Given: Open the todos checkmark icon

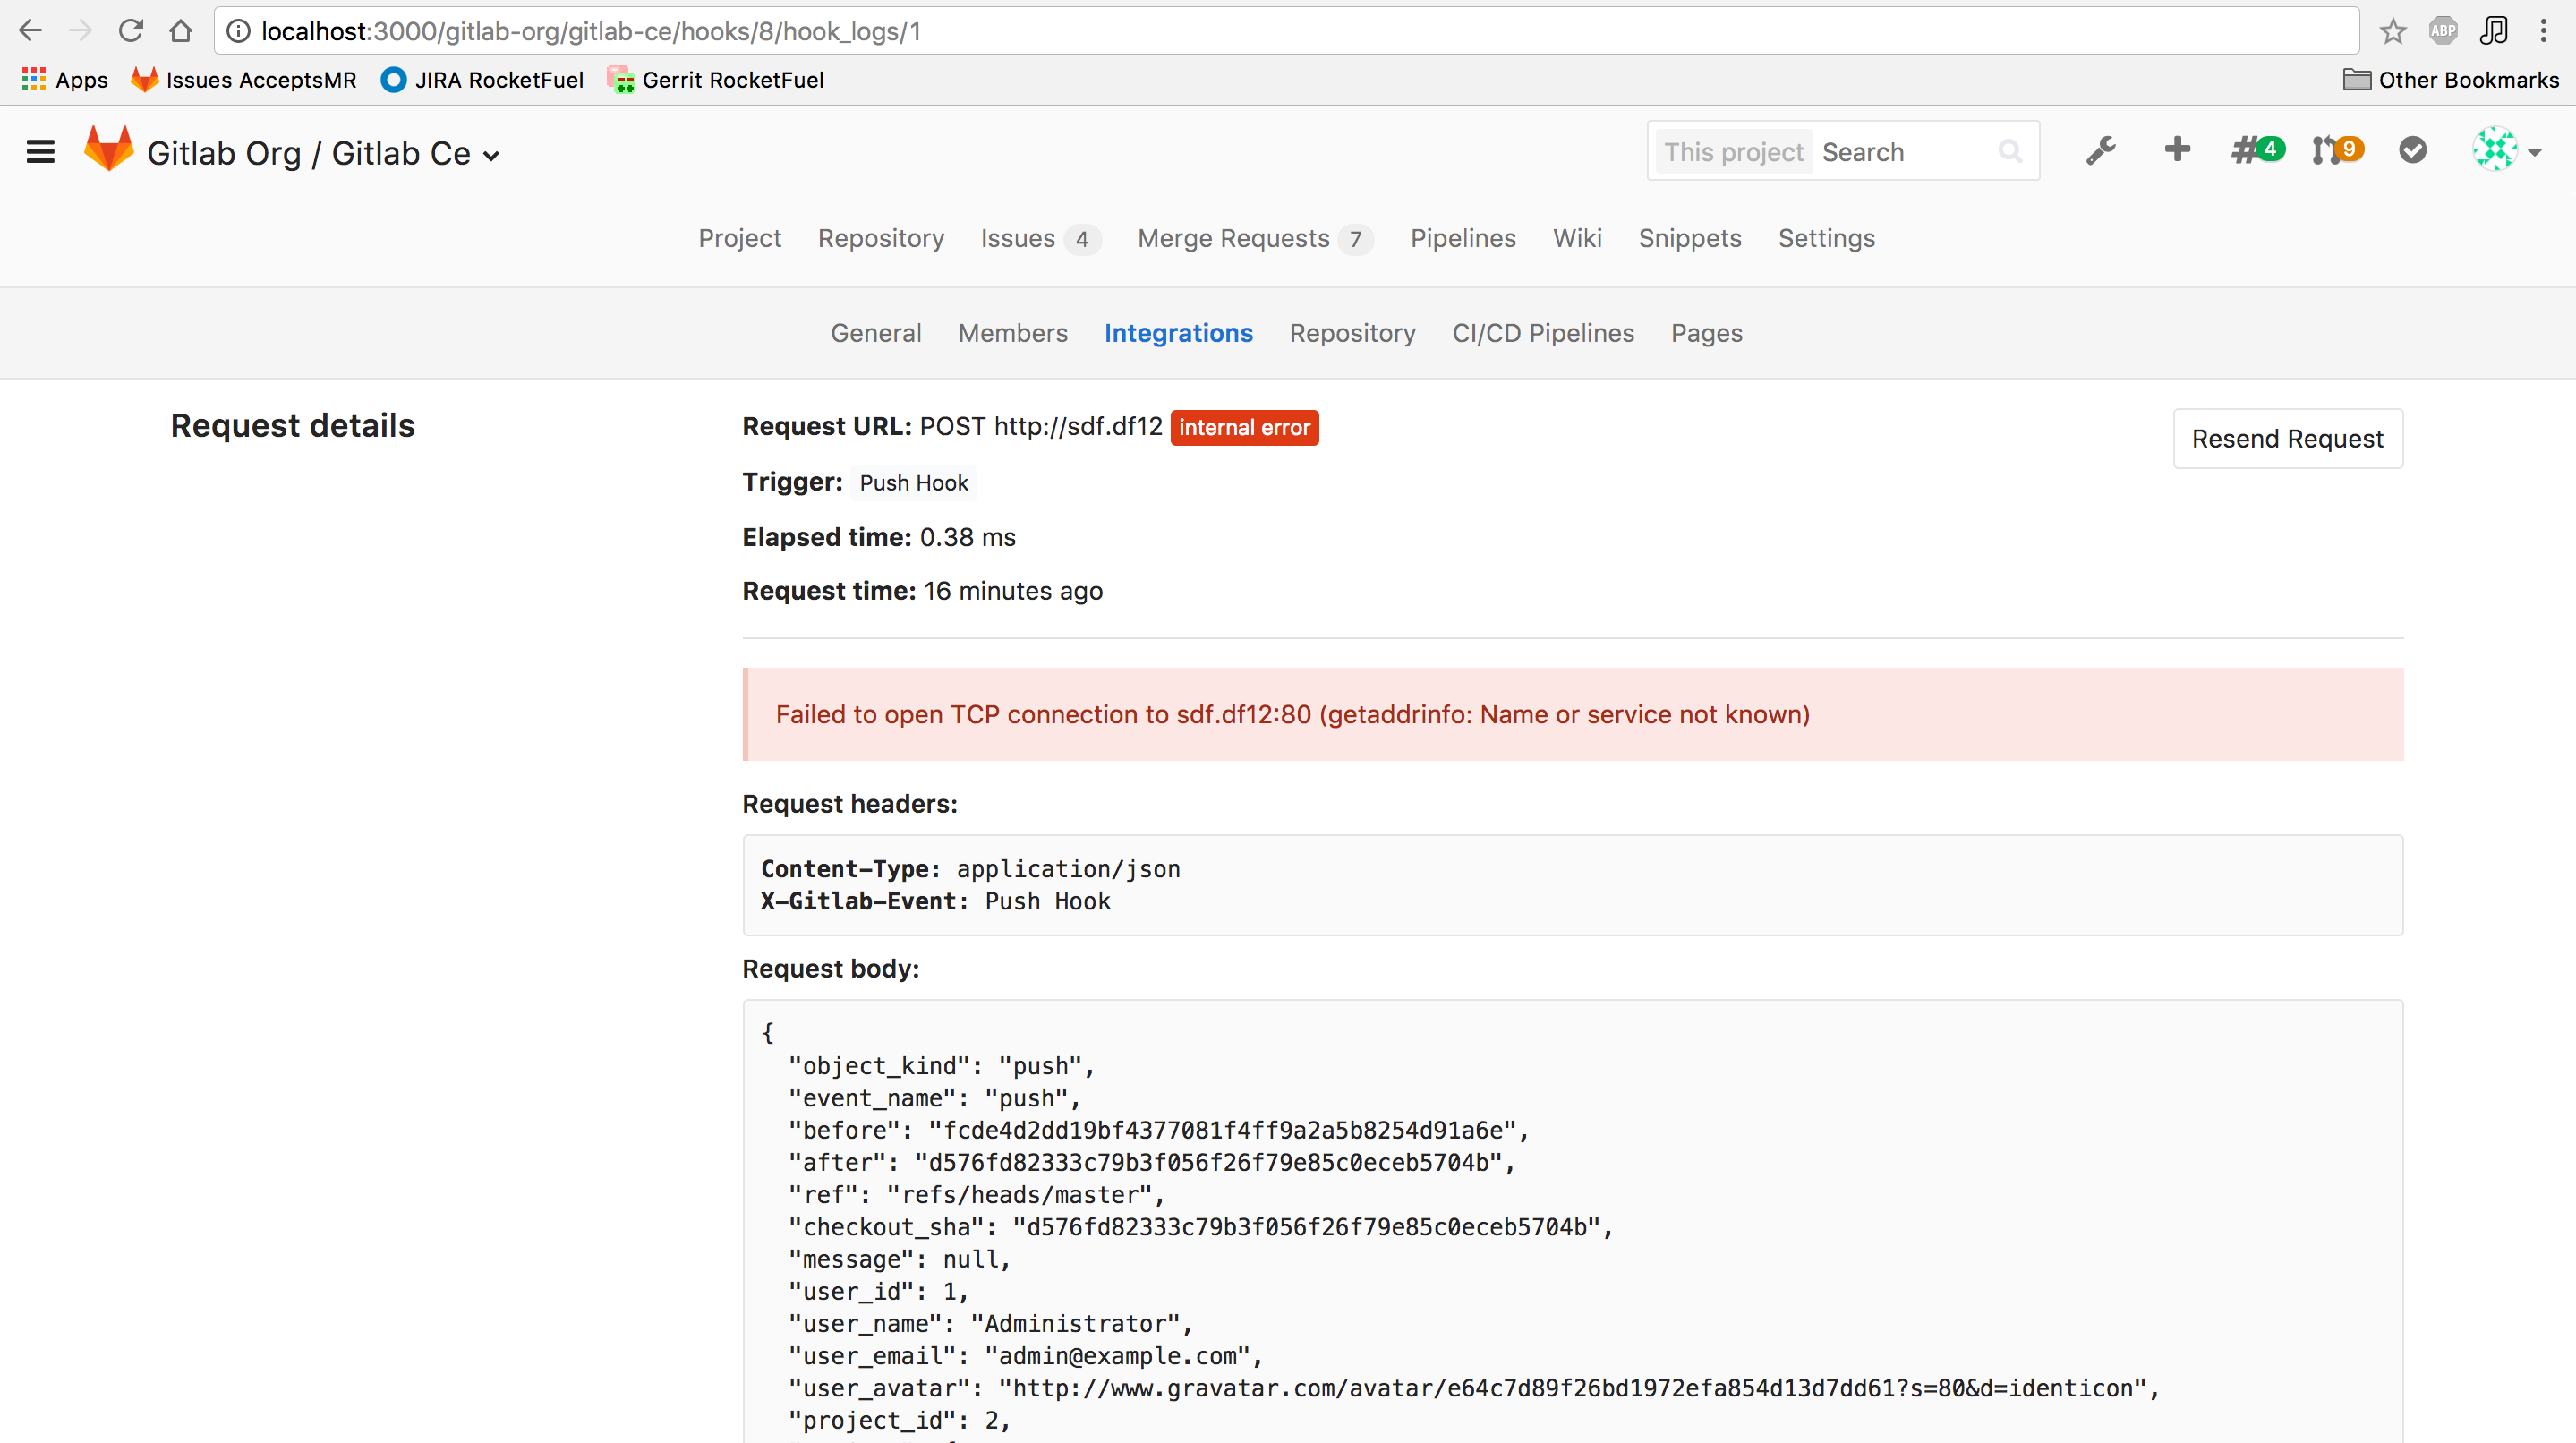Looking at the screenshot, I should tap(2412, 150).
